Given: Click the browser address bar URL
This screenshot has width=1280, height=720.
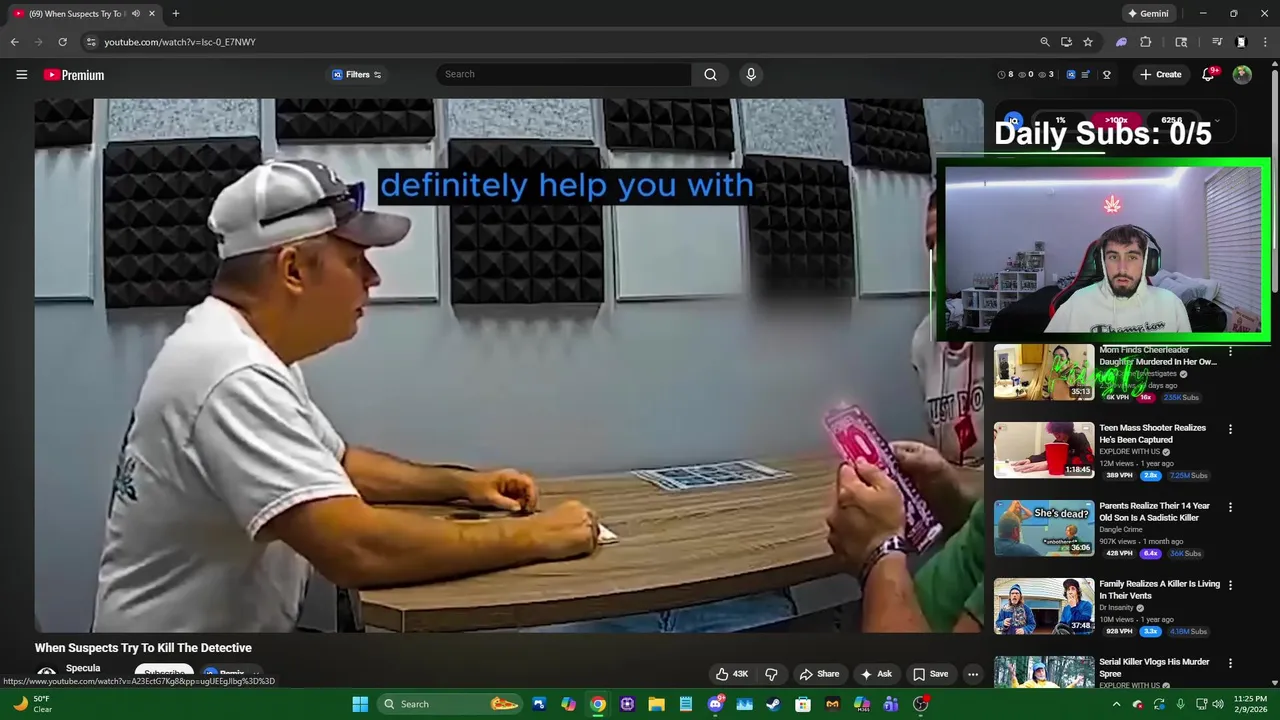Looking at the screenshot, I should tap(180, 42).
